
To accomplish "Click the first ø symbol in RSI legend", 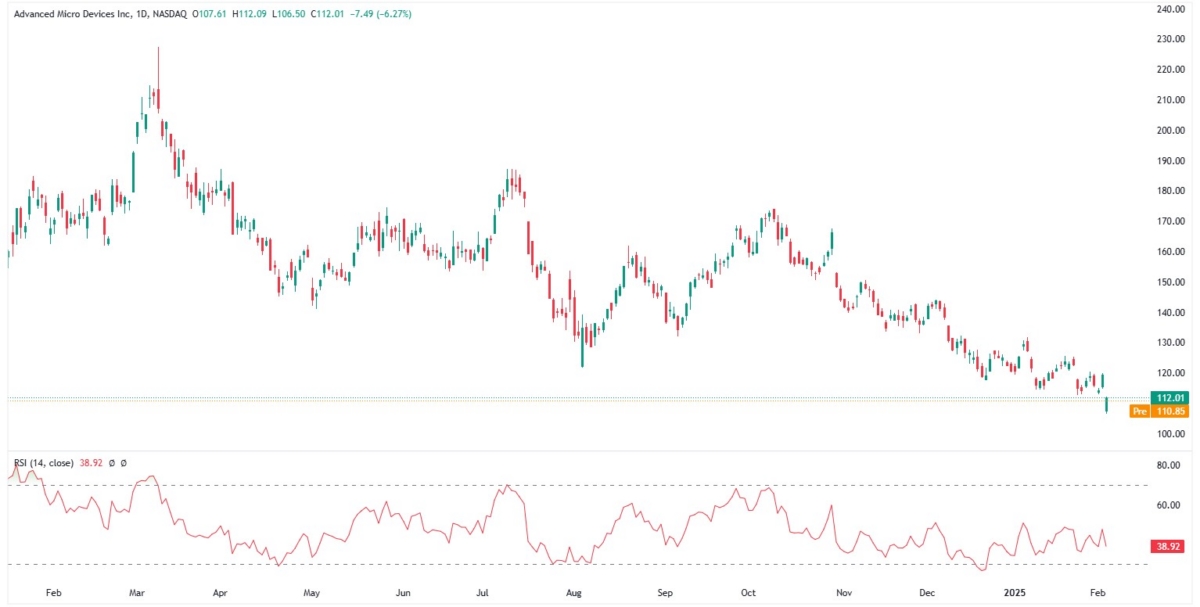I will tap(113, 465).
